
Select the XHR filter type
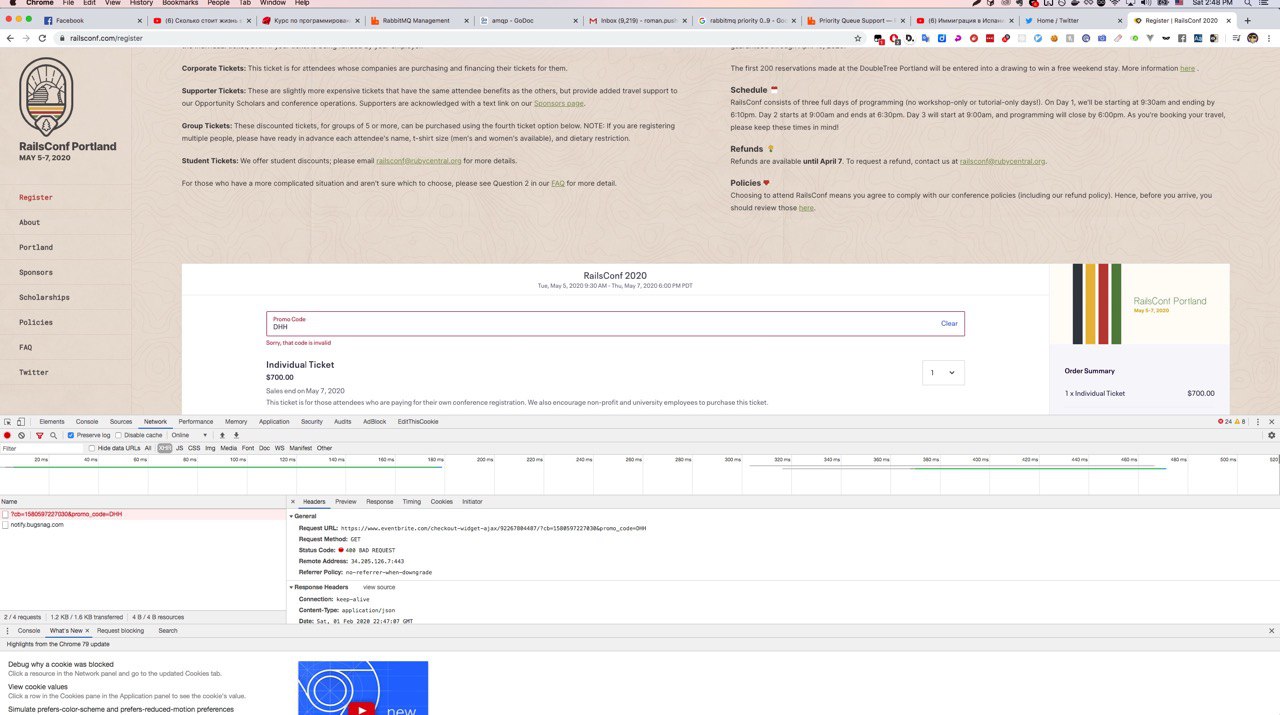(x=164, y=448)
